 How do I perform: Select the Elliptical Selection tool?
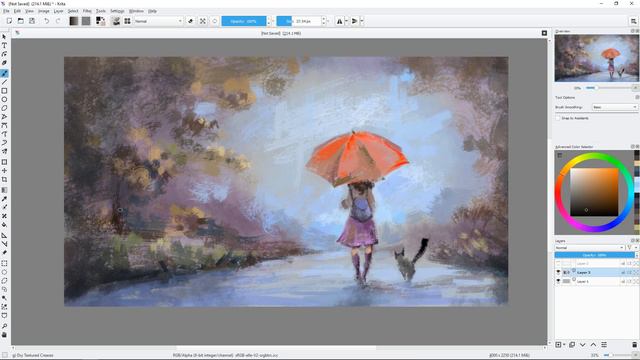click(4, 272)
